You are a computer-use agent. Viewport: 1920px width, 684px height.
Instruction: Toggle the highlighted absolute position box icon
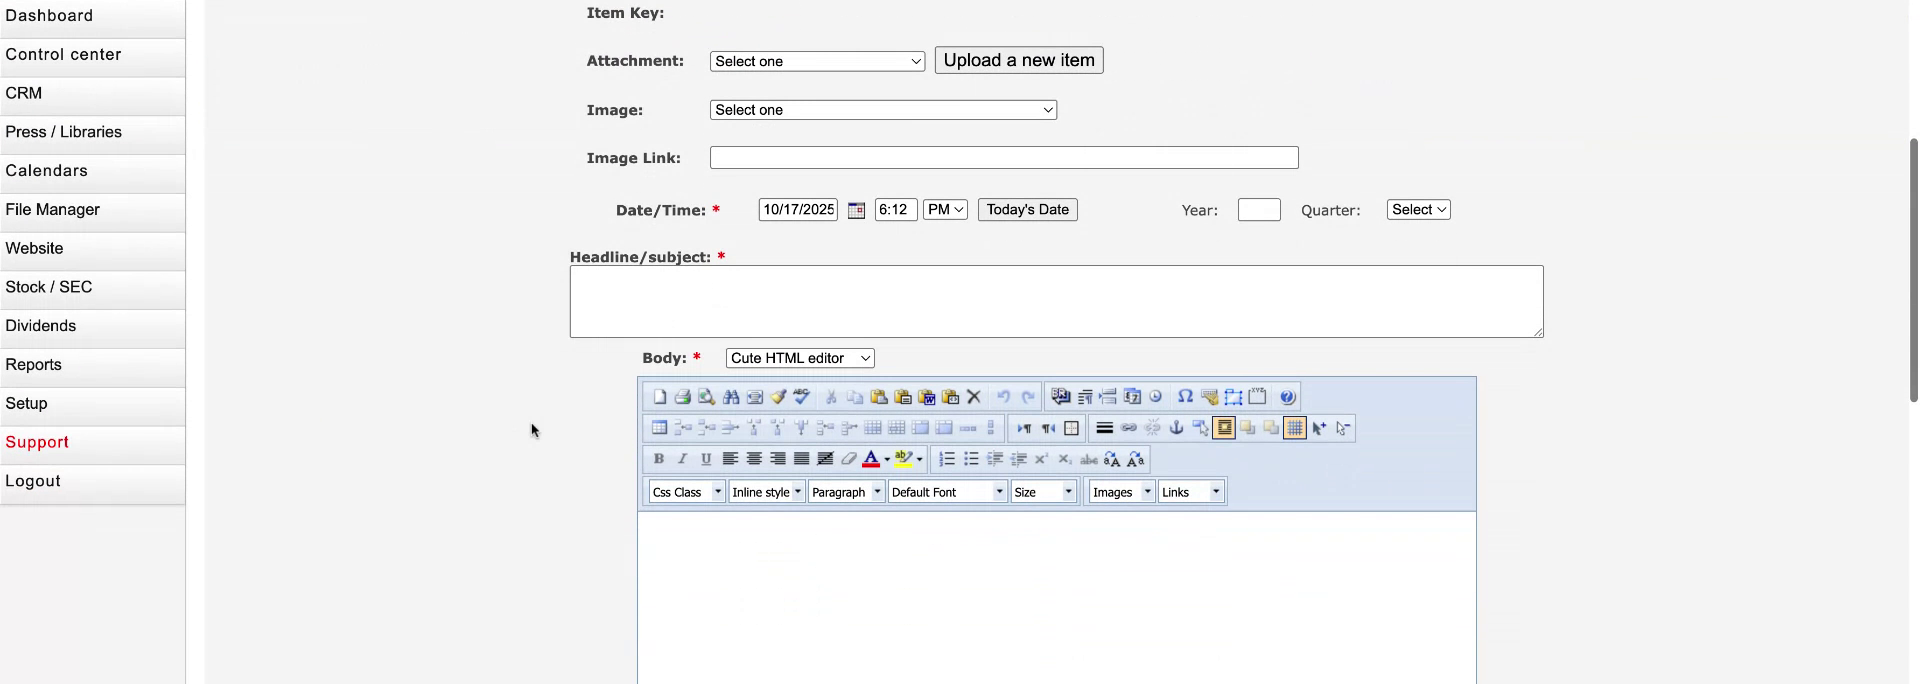[1224, 428]
